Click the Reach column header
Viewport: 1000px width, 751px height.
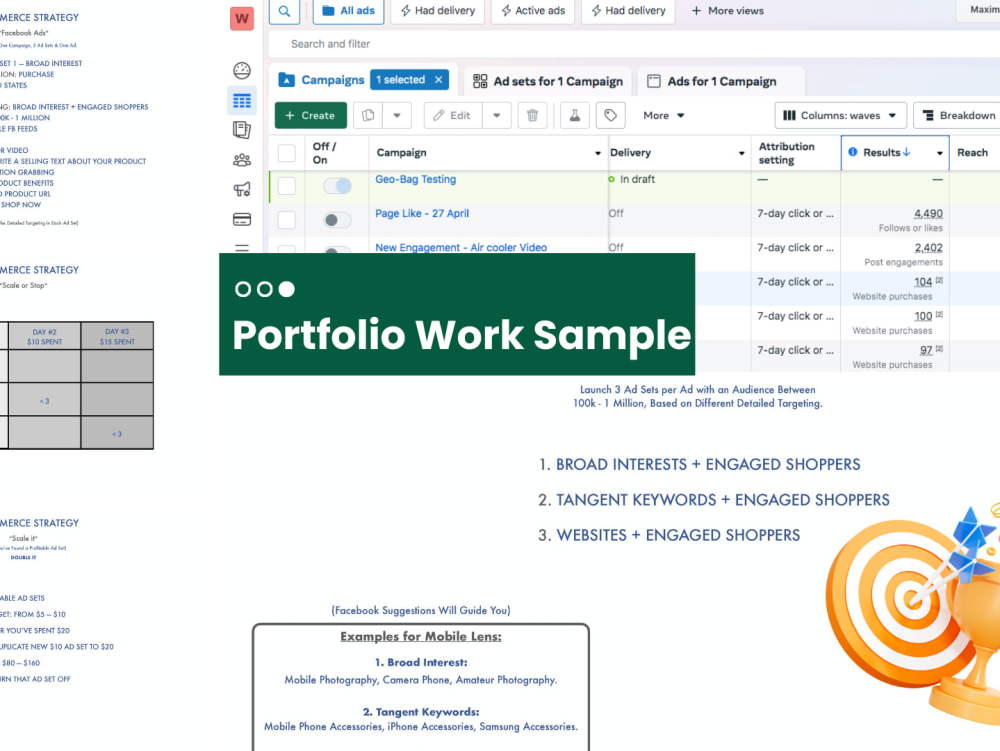(972, 152)
